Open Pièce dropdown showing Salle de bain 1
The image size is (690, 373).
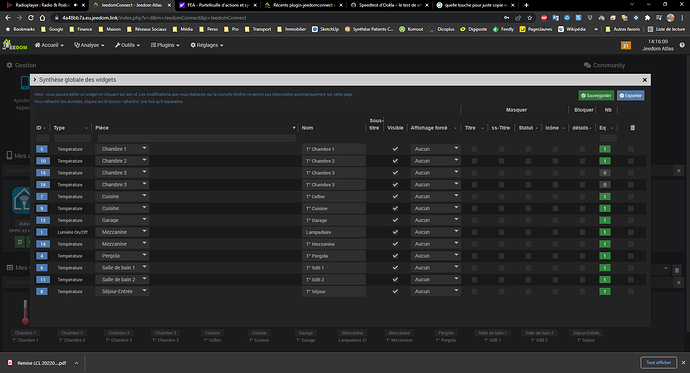pos(122,267)
